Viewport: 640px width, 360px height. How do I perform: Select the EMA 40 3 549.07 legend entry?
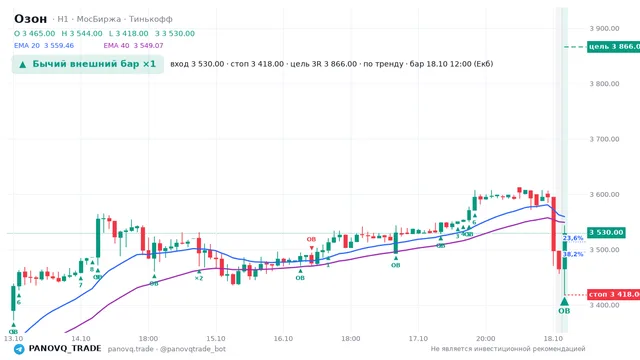coord(133,46)
